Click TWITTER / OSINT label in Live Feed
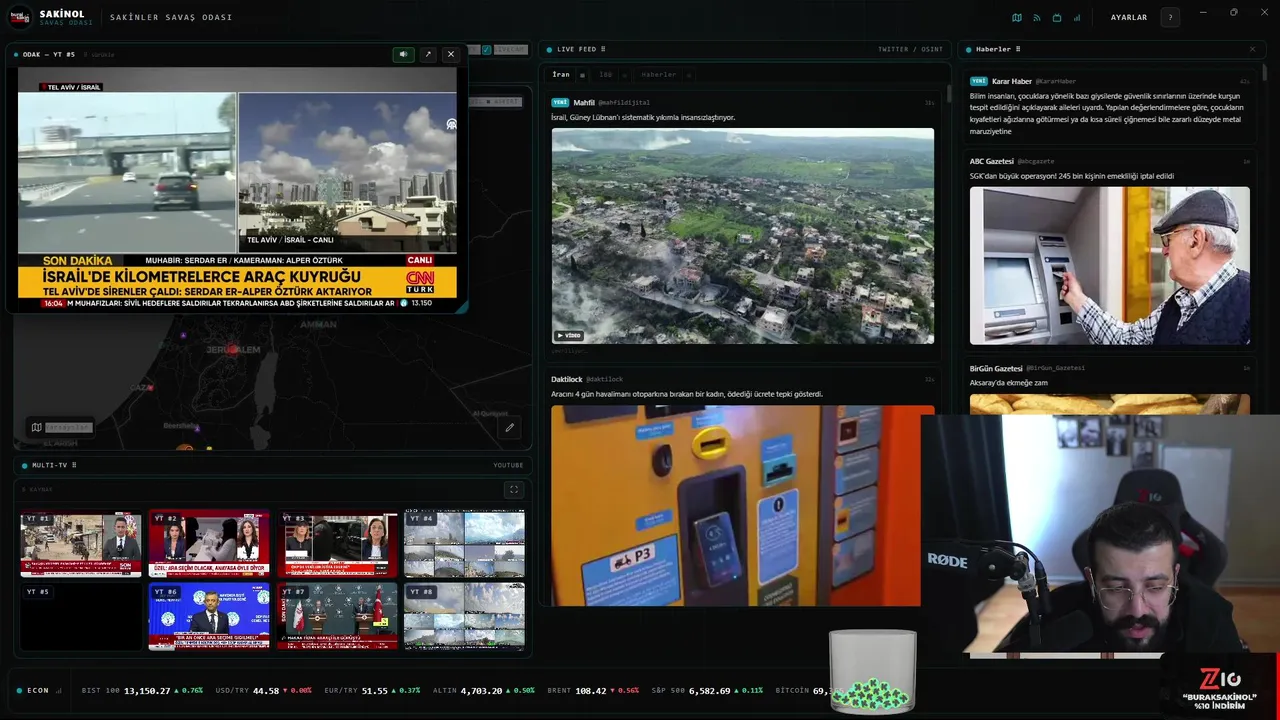This screenshot has width=1280, height=720. pos(910,49)
